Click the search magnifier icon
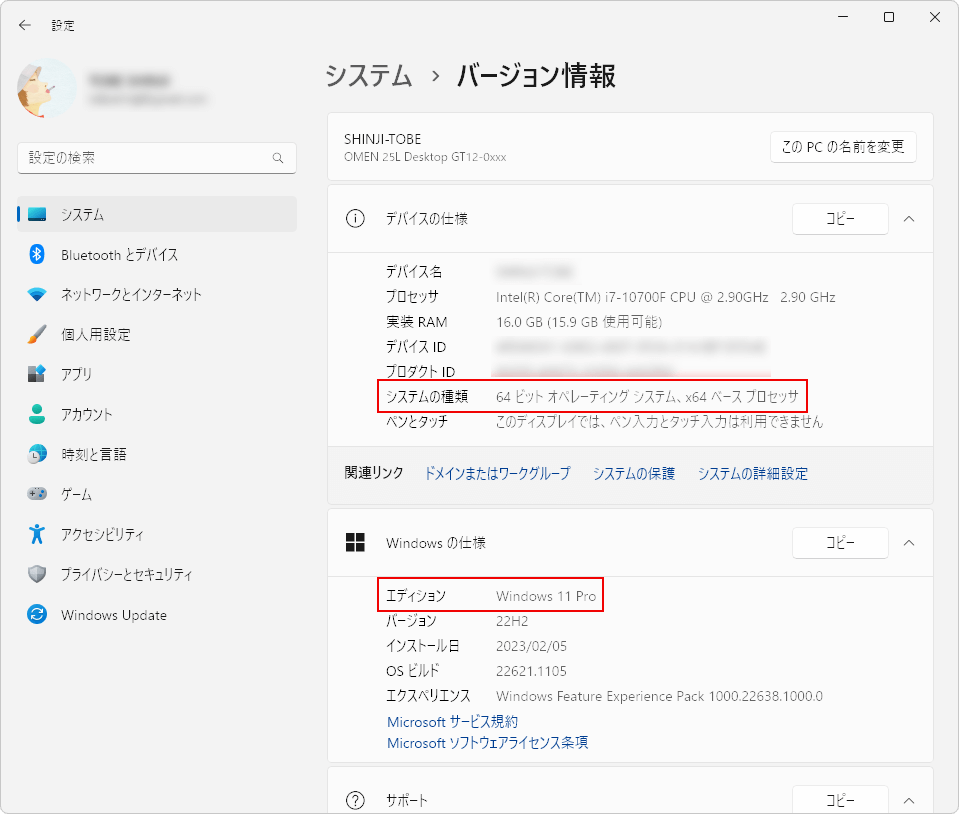The height and width of the screenshot is (814, 959). pos(278,158)
